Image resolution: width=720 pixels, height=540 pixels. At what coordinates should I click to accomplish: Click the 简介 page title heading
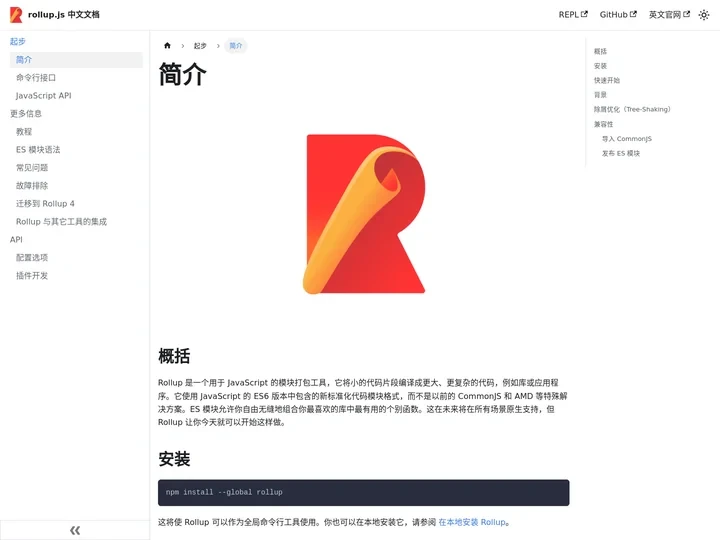182,74
